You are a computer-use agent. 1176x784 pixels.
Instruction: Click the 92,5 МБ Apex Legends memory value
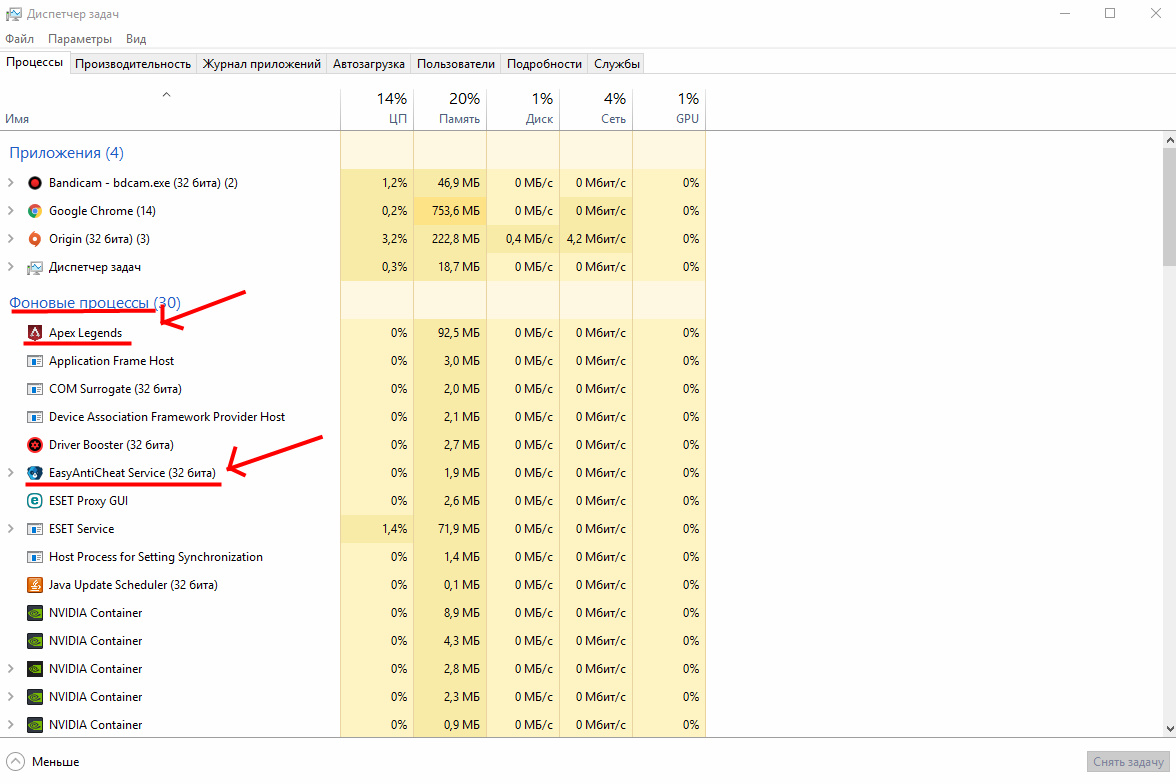pyautogui.click(x=458, y=333)
